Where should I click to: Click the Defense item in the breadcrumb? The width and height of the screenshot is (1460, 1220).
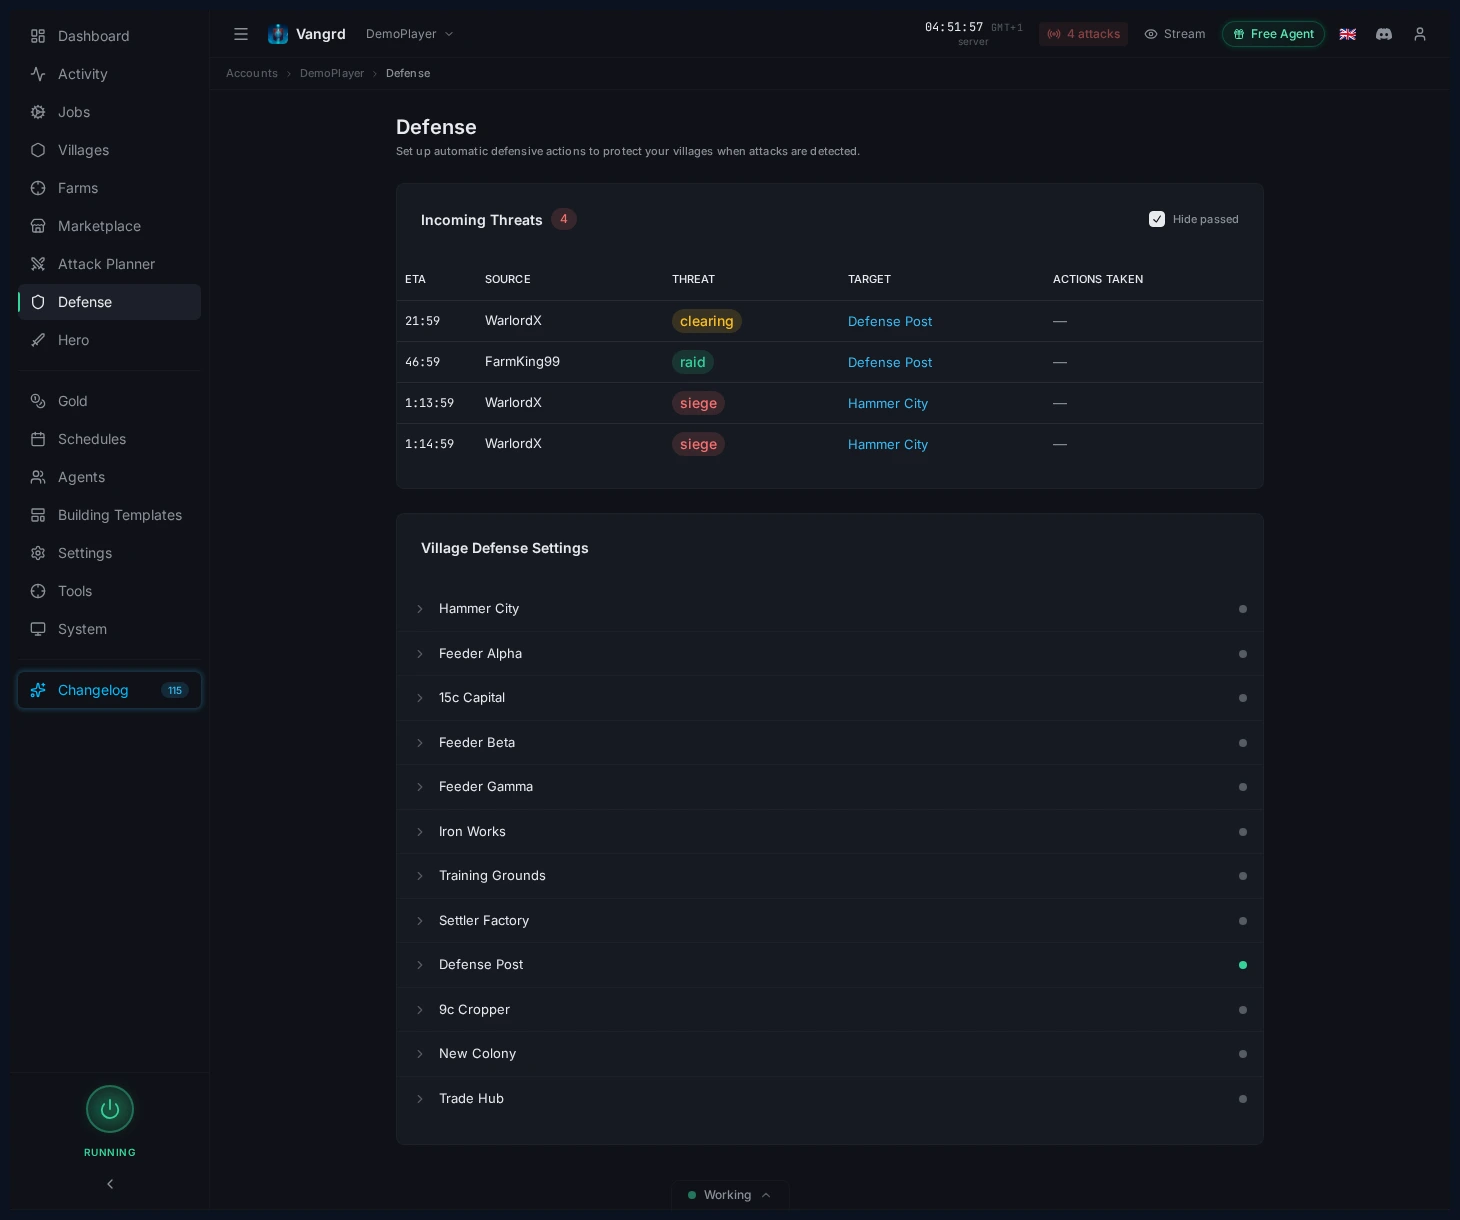pos(408,73)
